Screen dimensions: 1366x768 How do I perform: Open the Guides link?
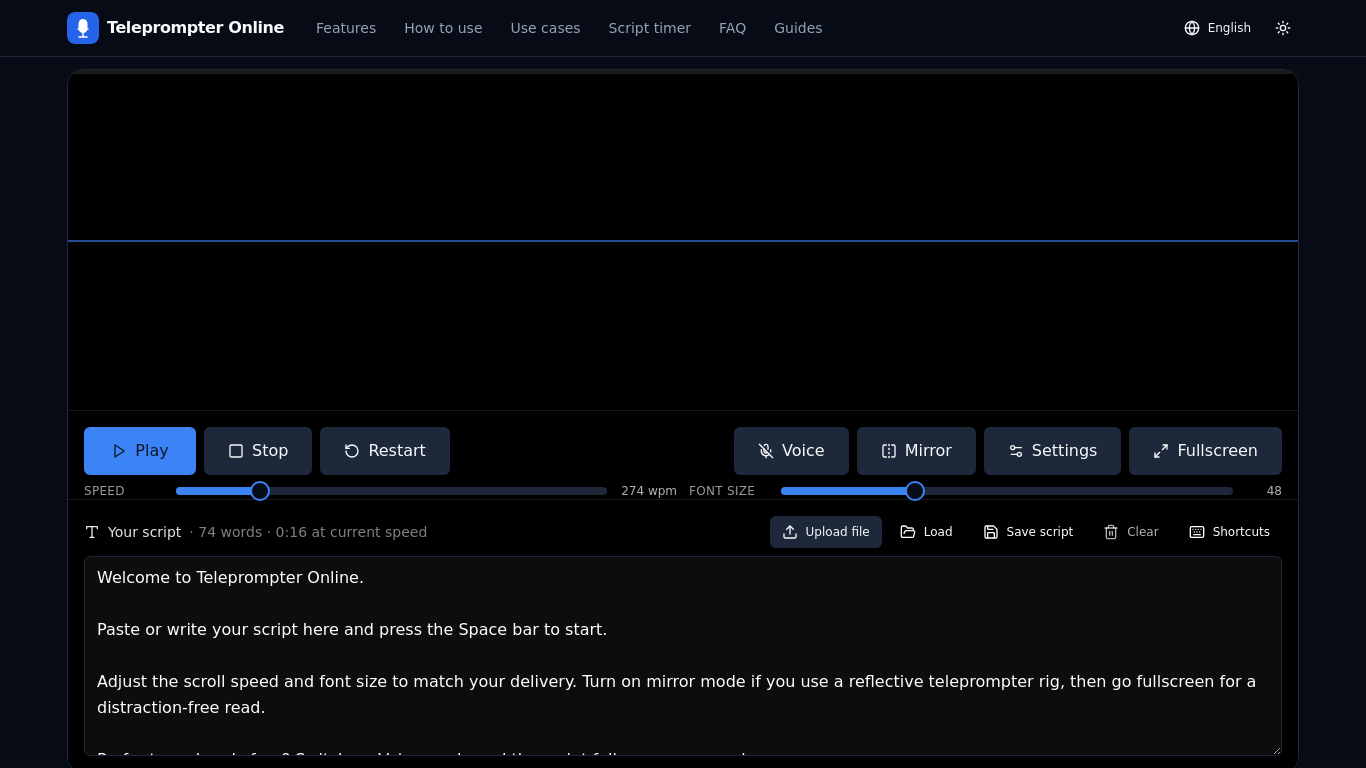click(x=798, y=28)
